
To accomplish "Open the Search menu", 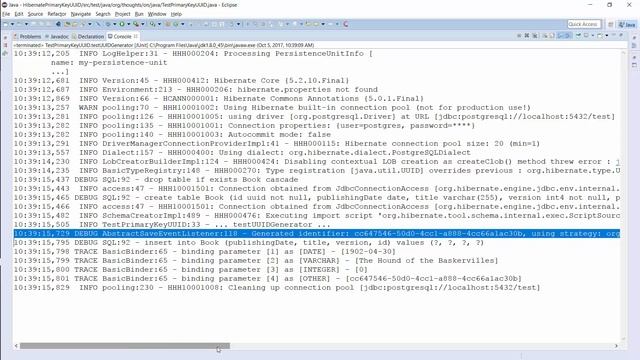I will (x=103, y=14).
